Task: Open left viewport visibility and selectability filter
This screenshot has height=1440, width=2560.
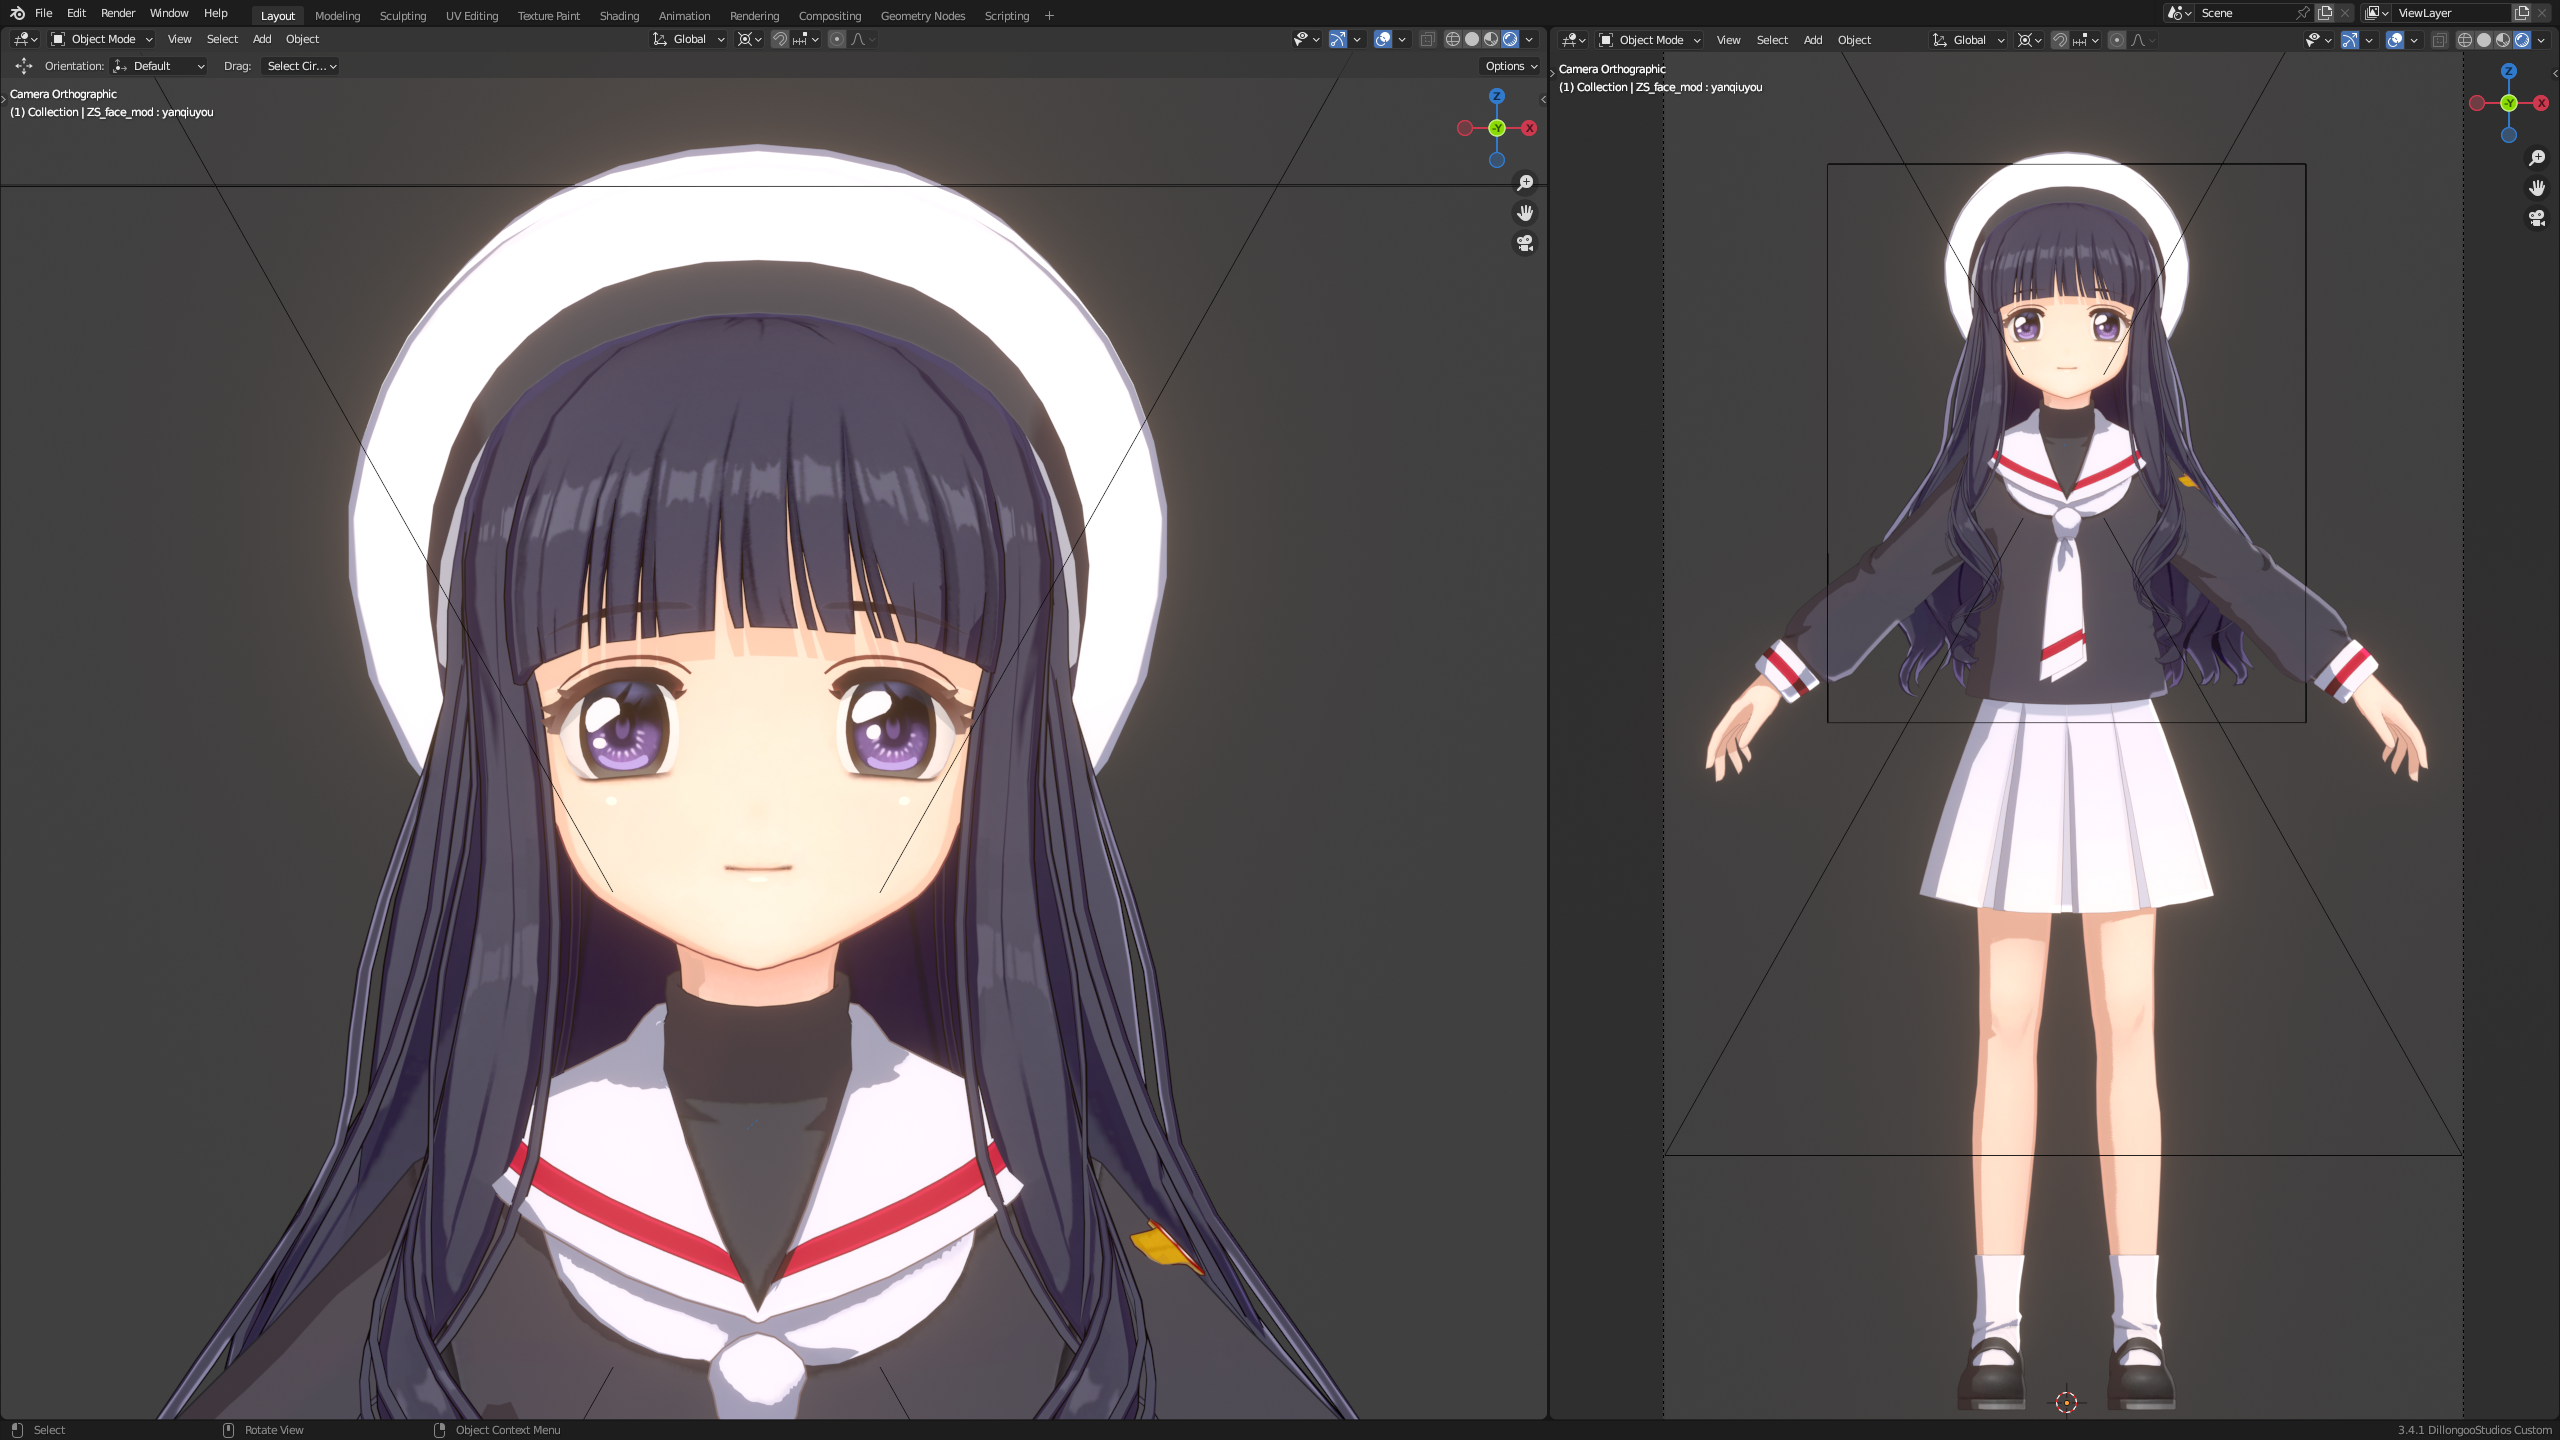Action: tap(1306, 39)
